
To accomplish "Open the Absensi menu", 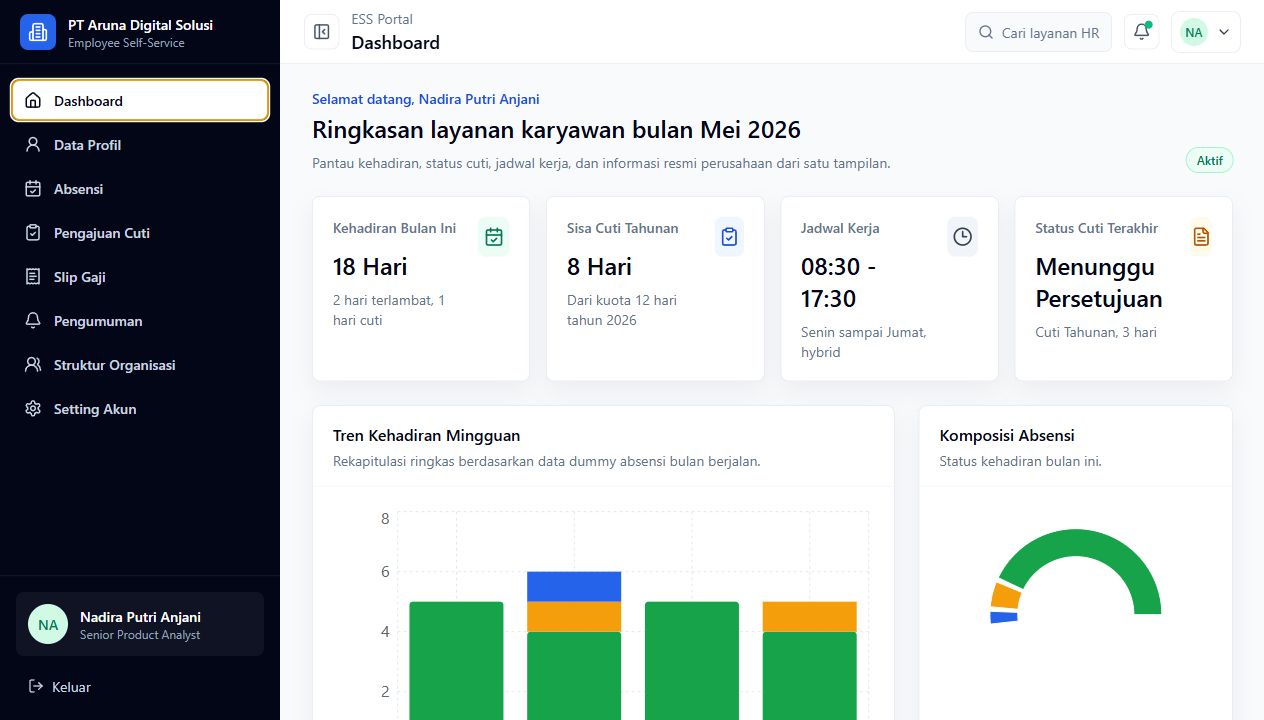I will click(x=140, y=189).
